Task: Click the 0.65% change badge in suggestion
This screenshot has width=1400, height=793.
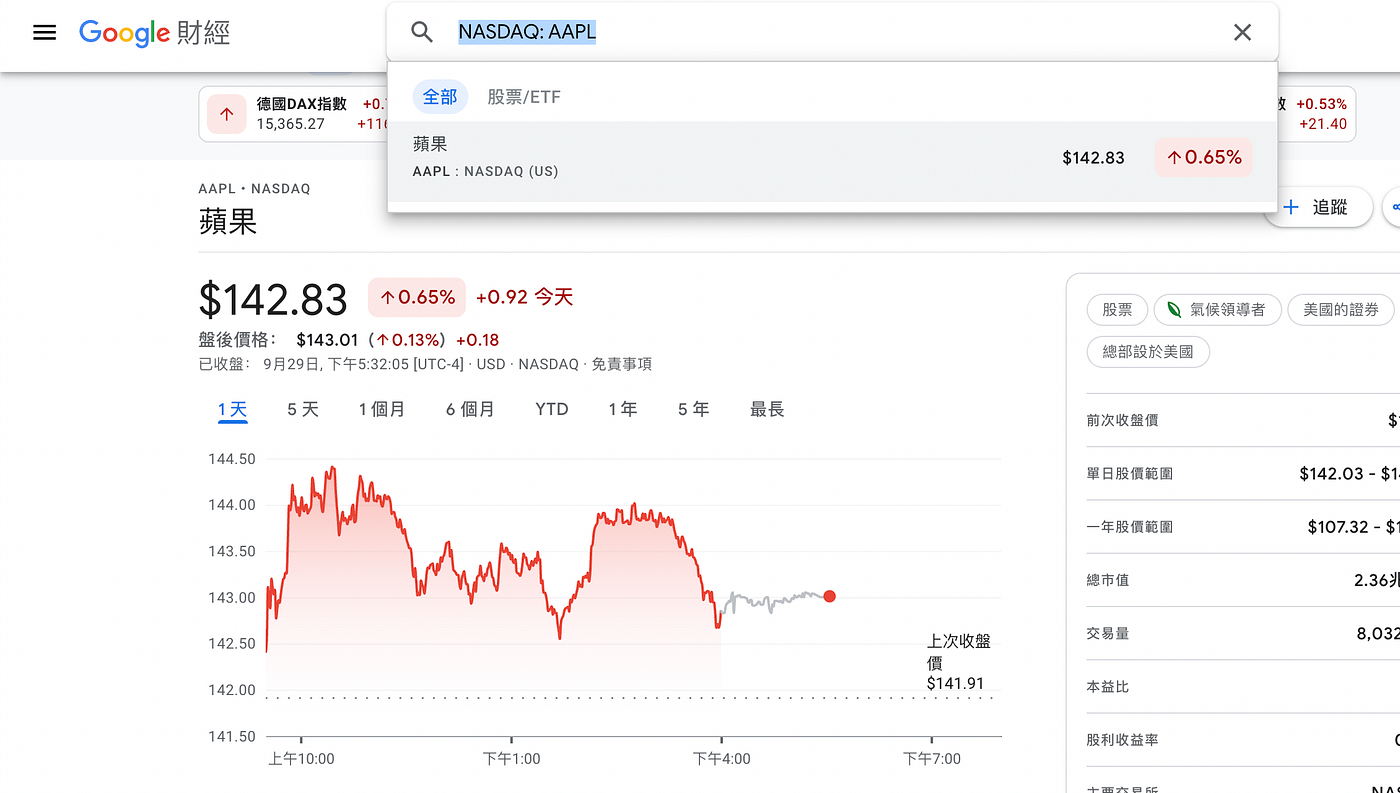Action: coord(1203,158)
